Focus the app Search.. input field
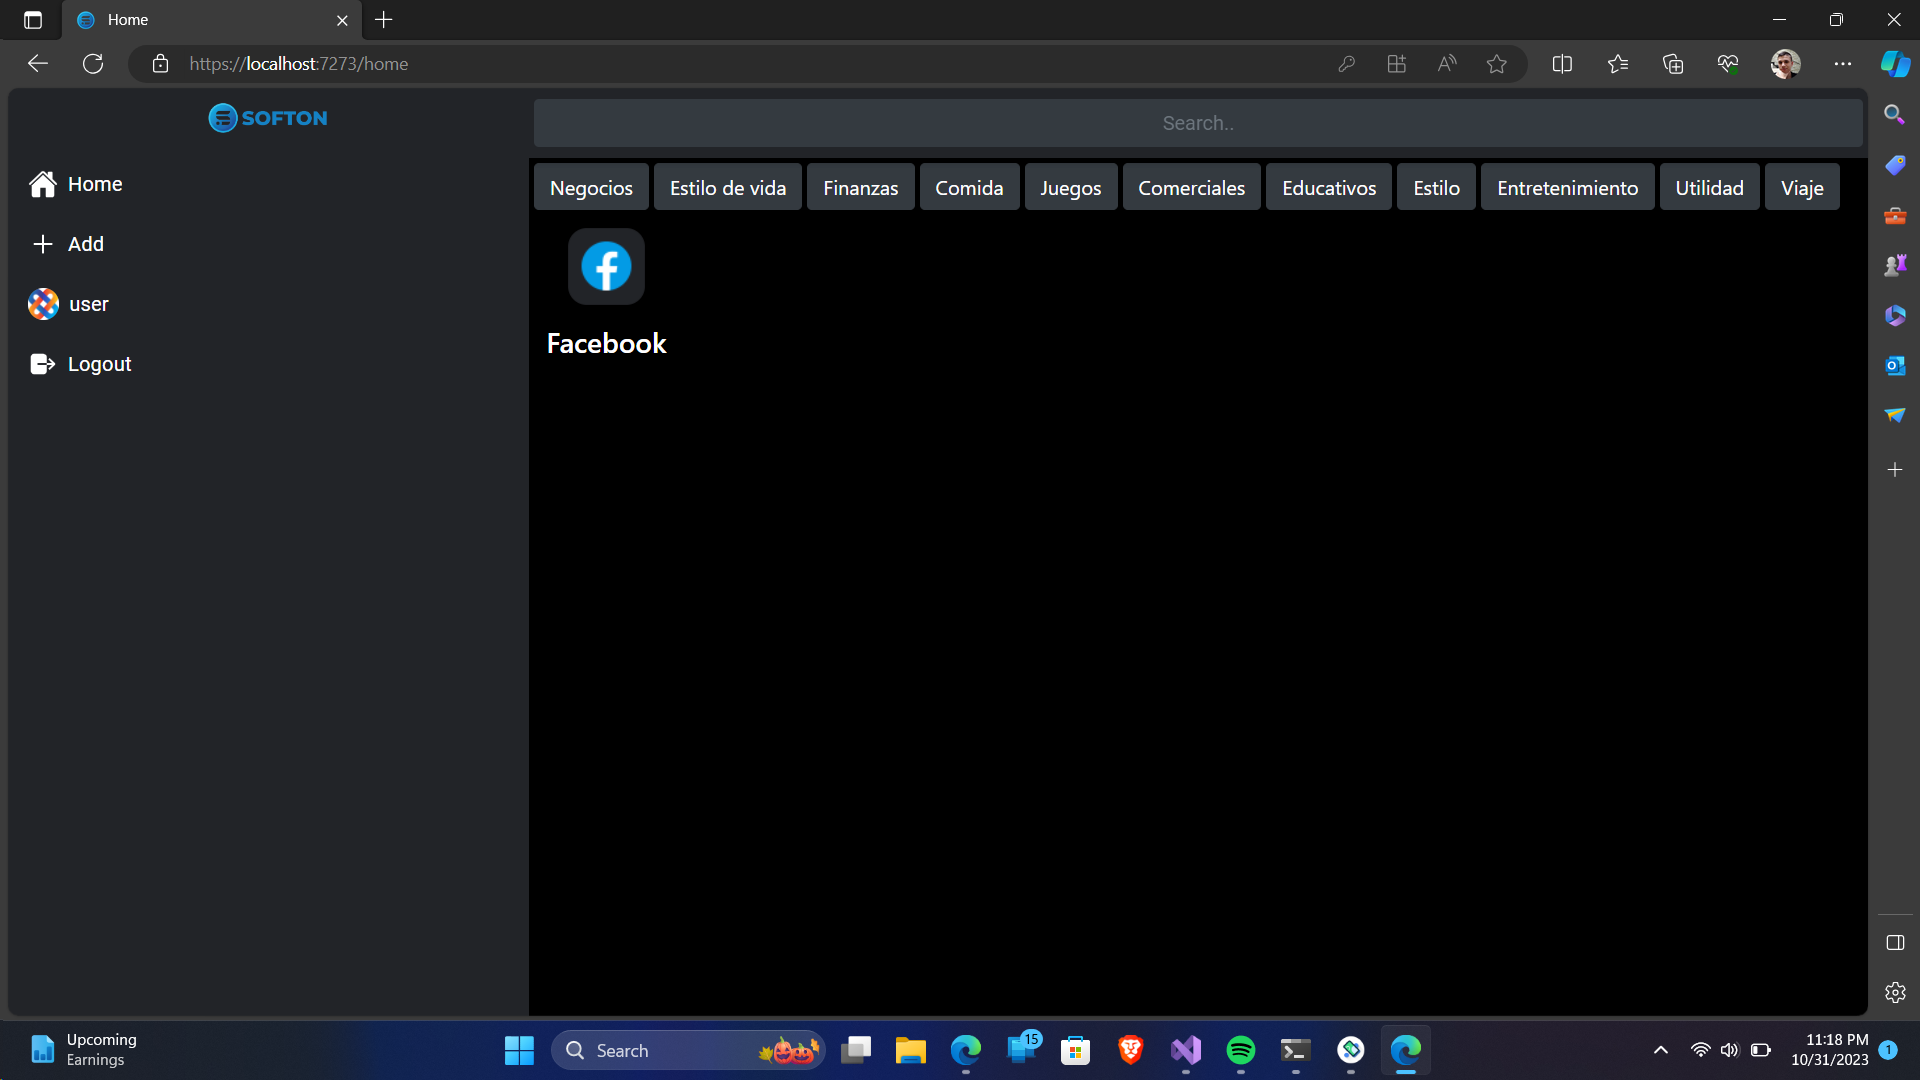The width and height of the screenshot is (1920, 1080). click(1198, 123)
